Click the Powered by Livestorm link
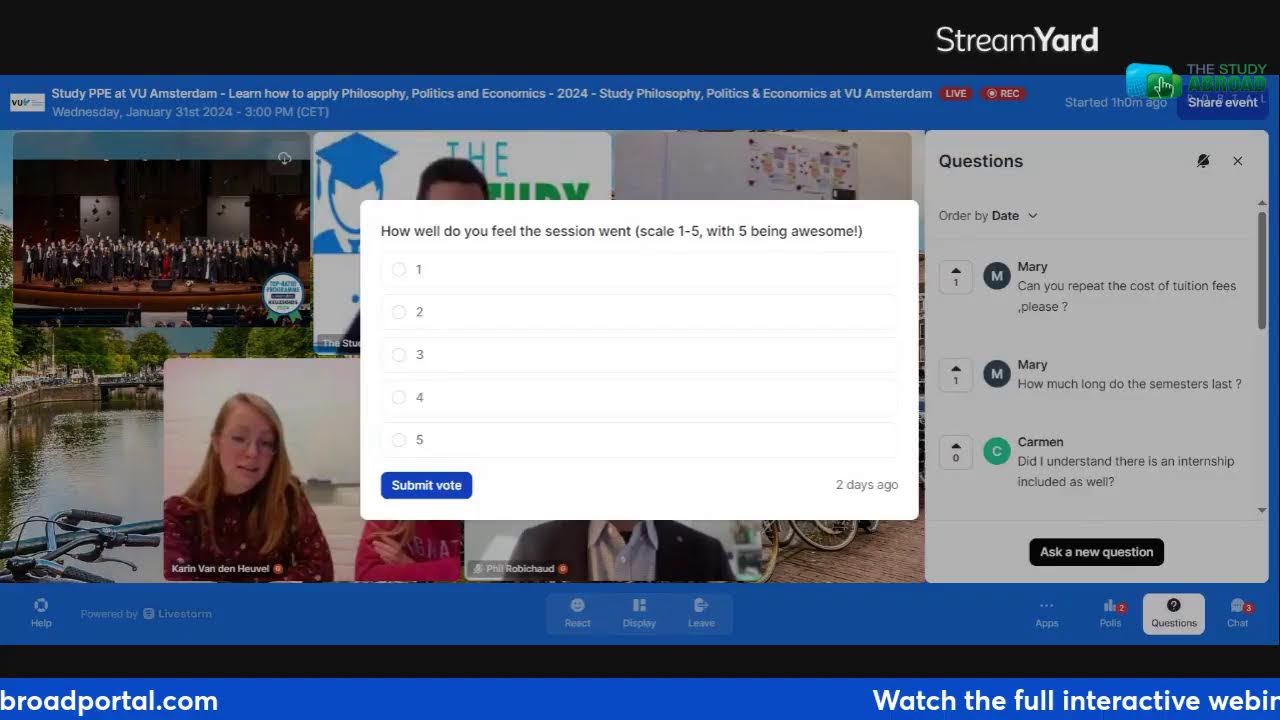Viewport: 1280px width, 720px height. pos(146,614)
